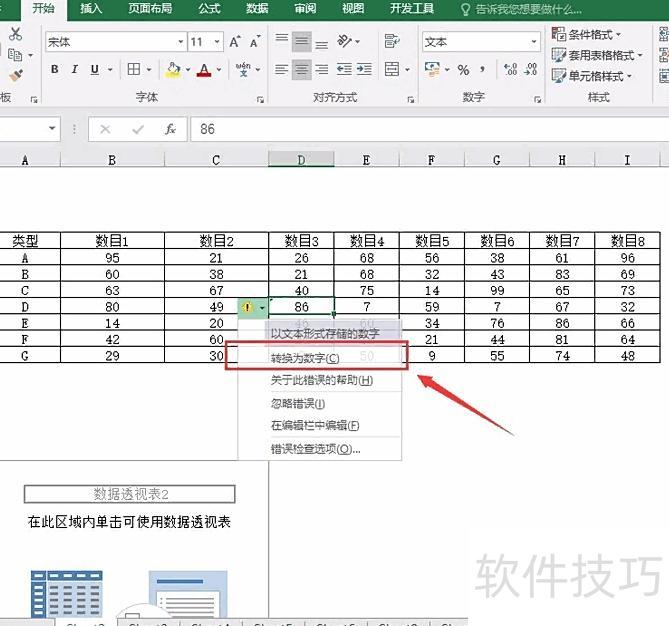Image resolution: width=669 pixels, height=626 pixels.
Task: Open 条件格式 conditional formatting
Action: point(586,34)
